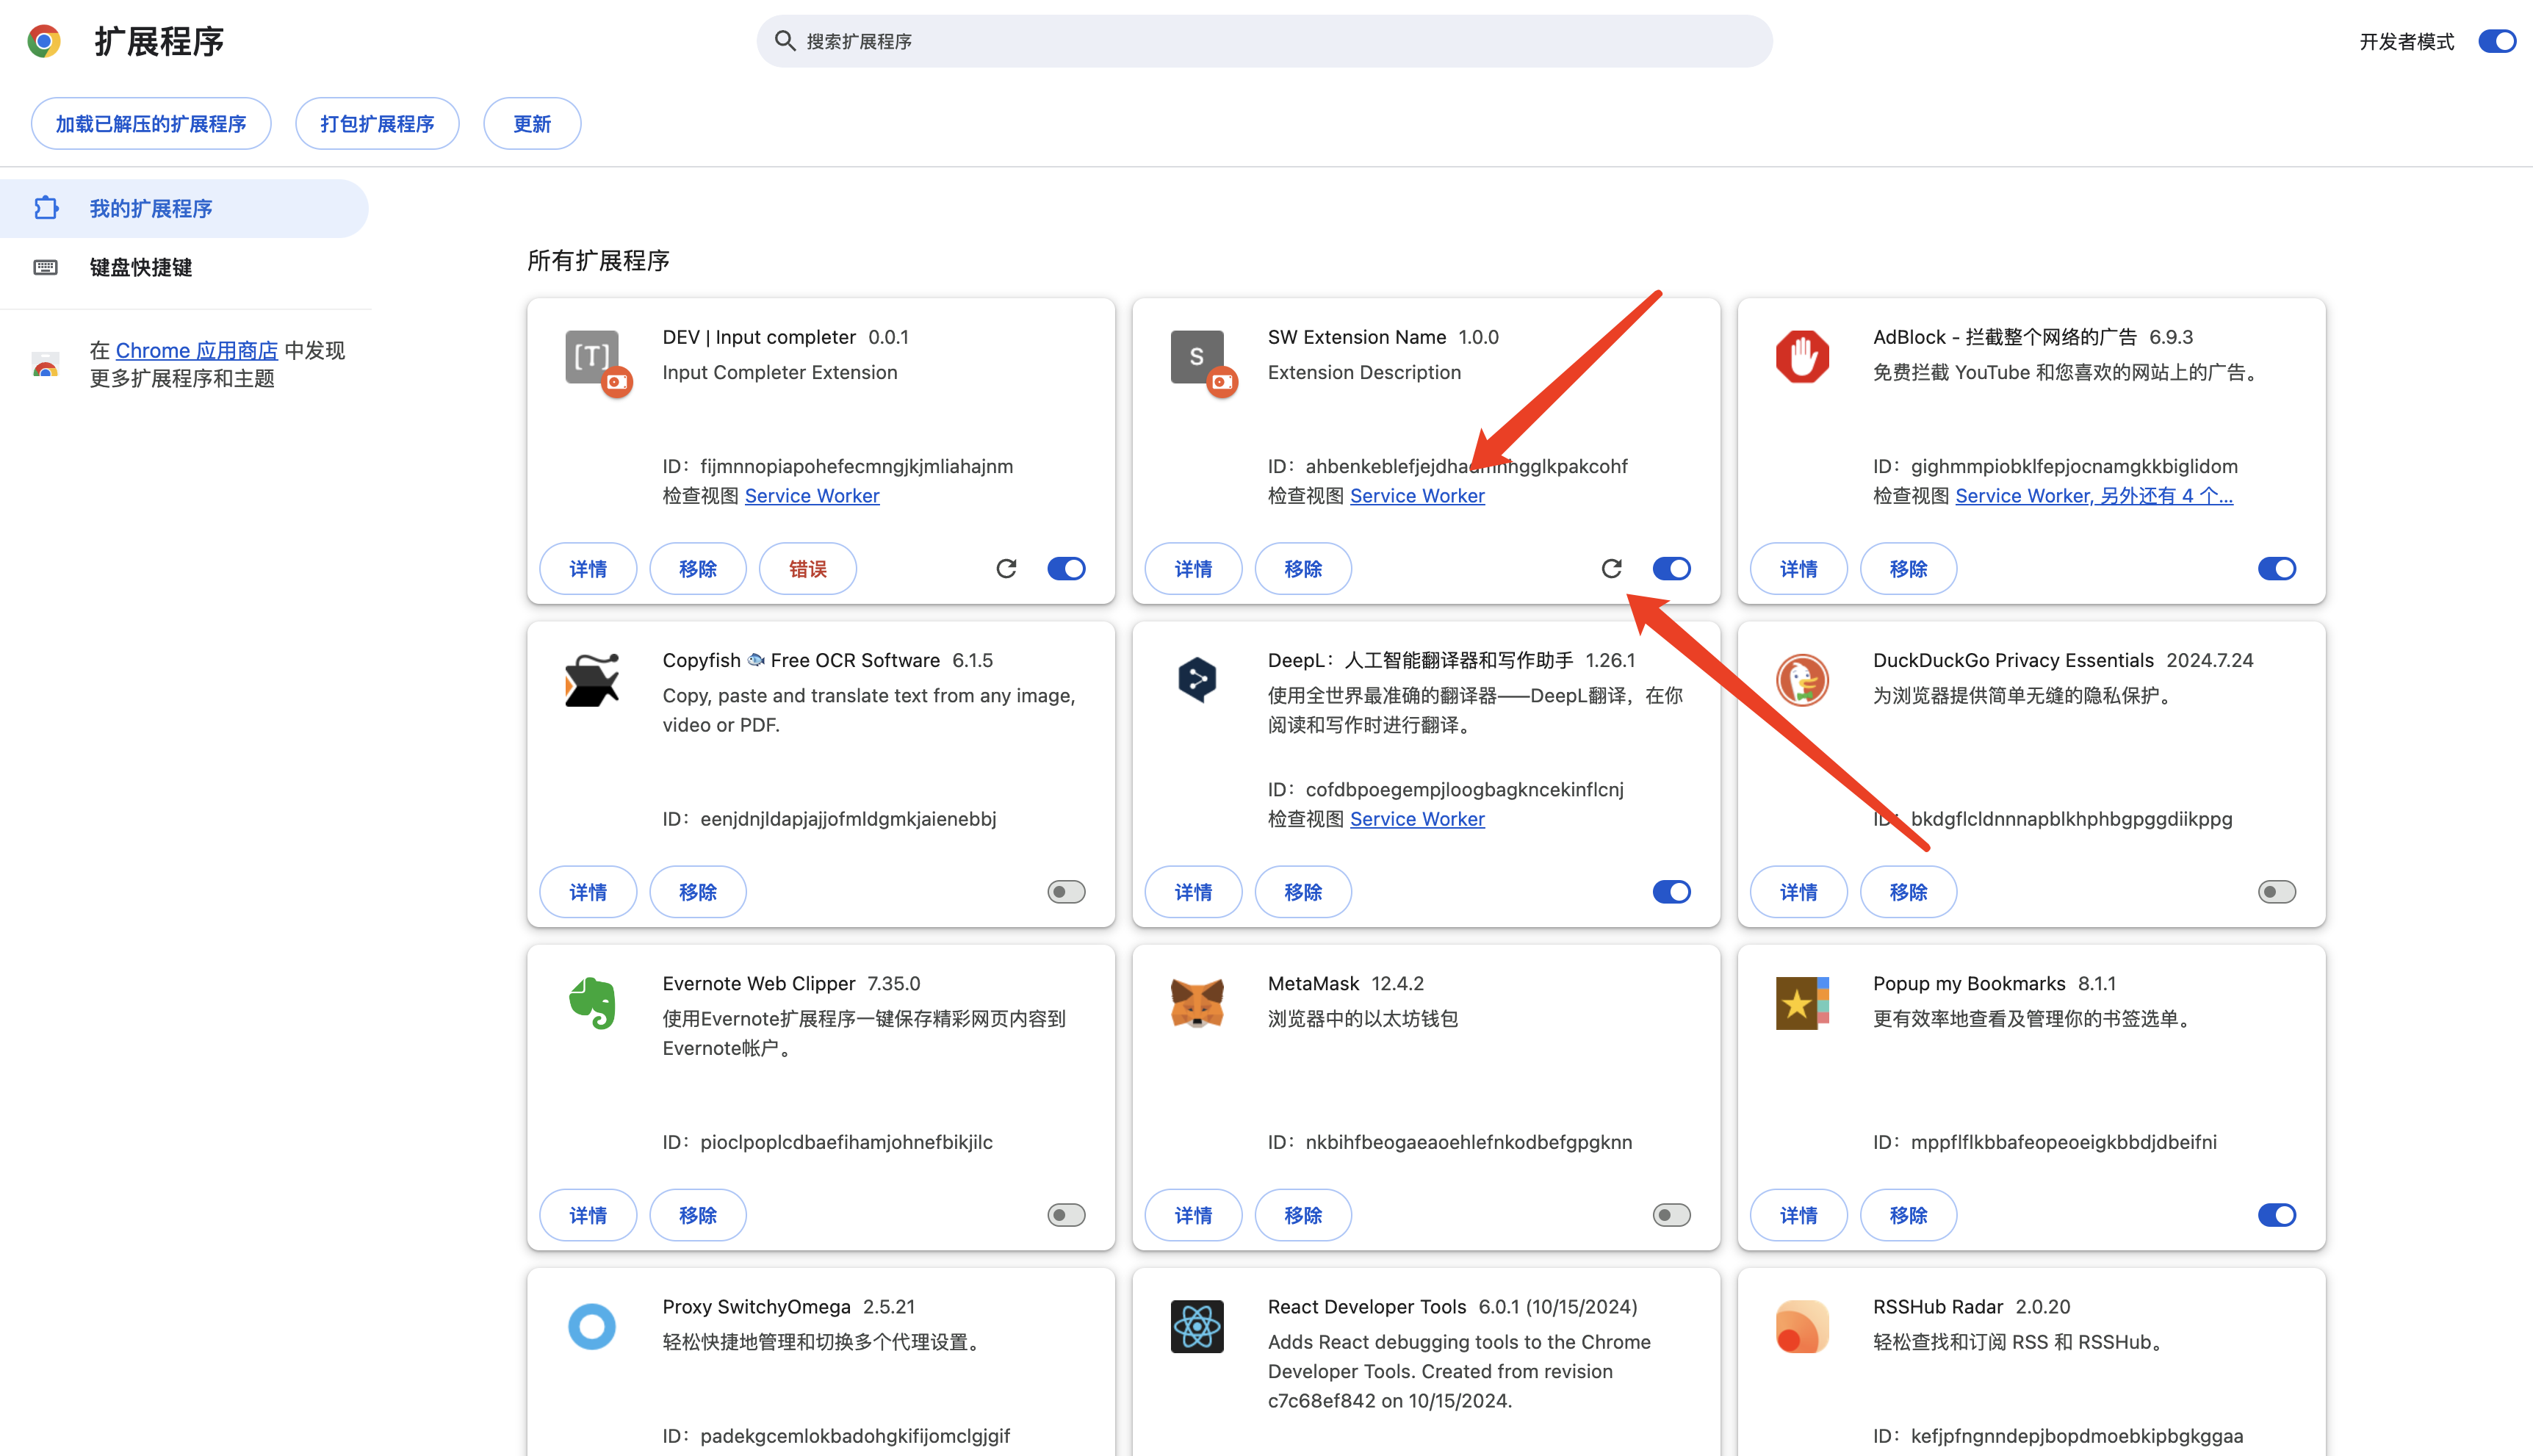This screenshot has height=1456, width=2533.
Task: Click the search magnifier icon
Action: coord(785,41)
